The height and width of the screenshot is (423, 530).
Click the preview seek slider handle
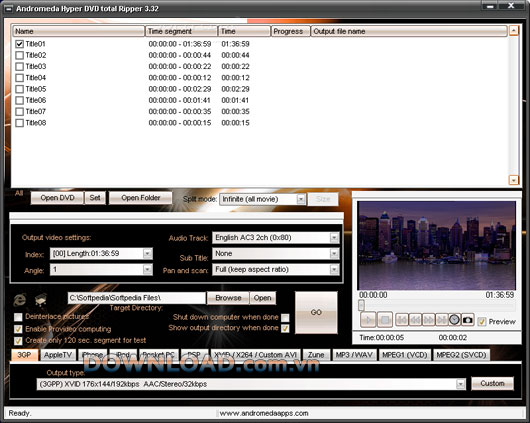[361, 305]
